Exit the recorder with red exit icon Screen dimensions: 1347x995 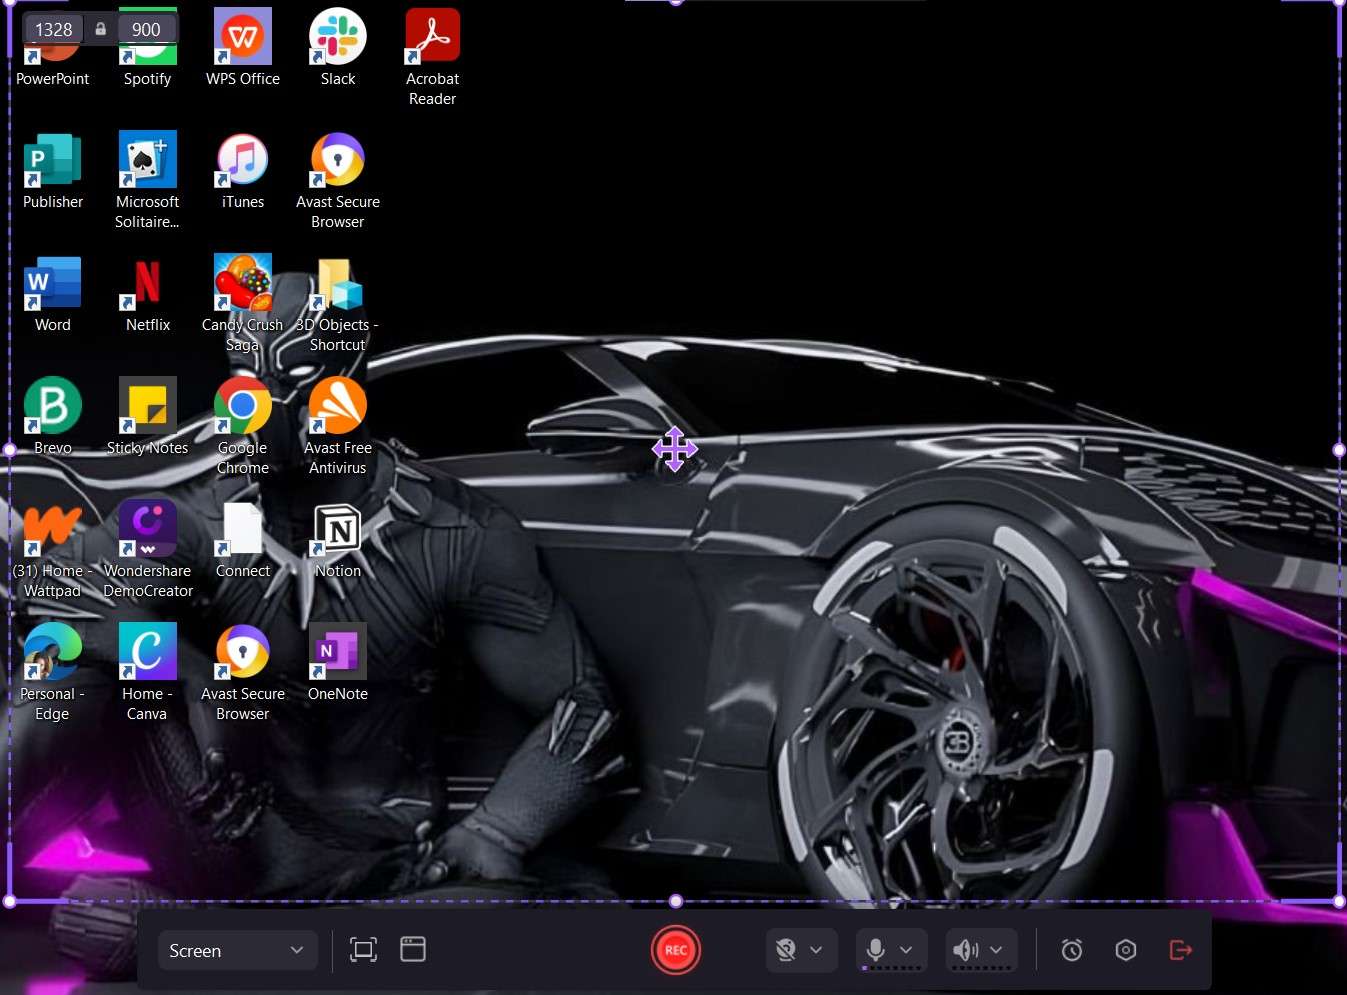pos(1181,950)
